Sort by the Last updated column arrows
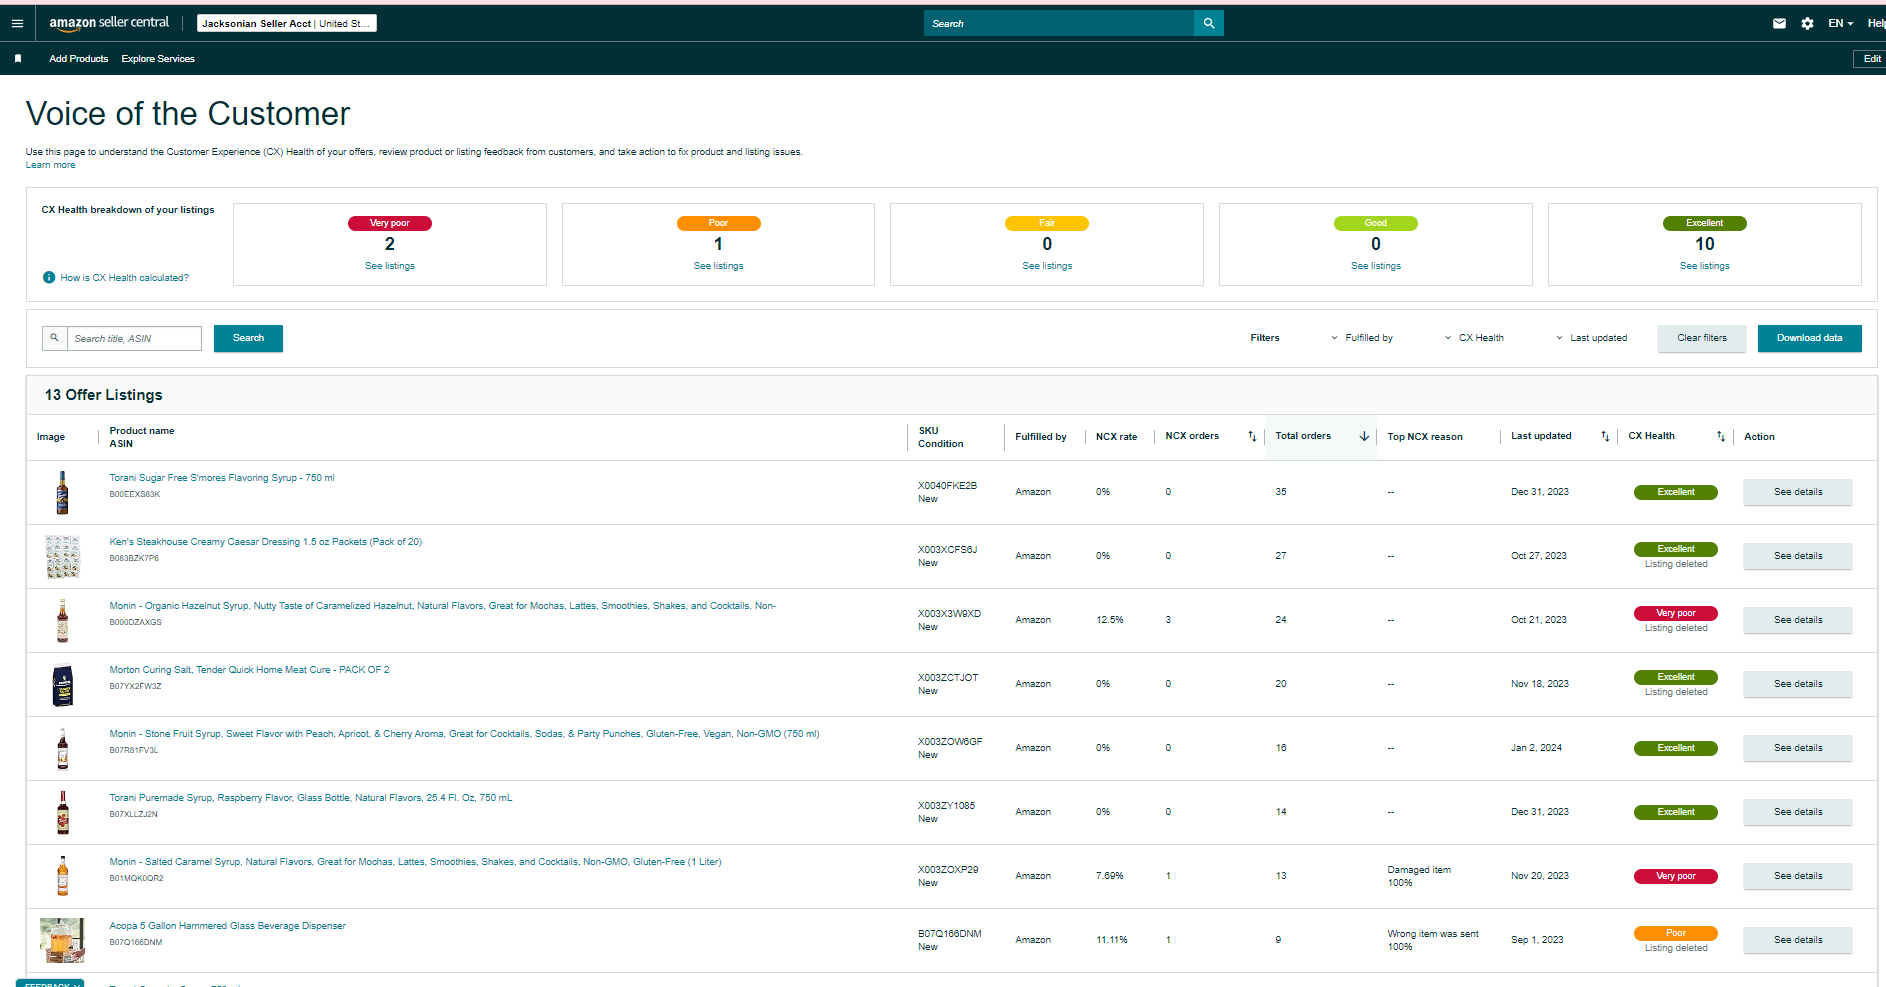1886x987 pixels. [1605, 437]
